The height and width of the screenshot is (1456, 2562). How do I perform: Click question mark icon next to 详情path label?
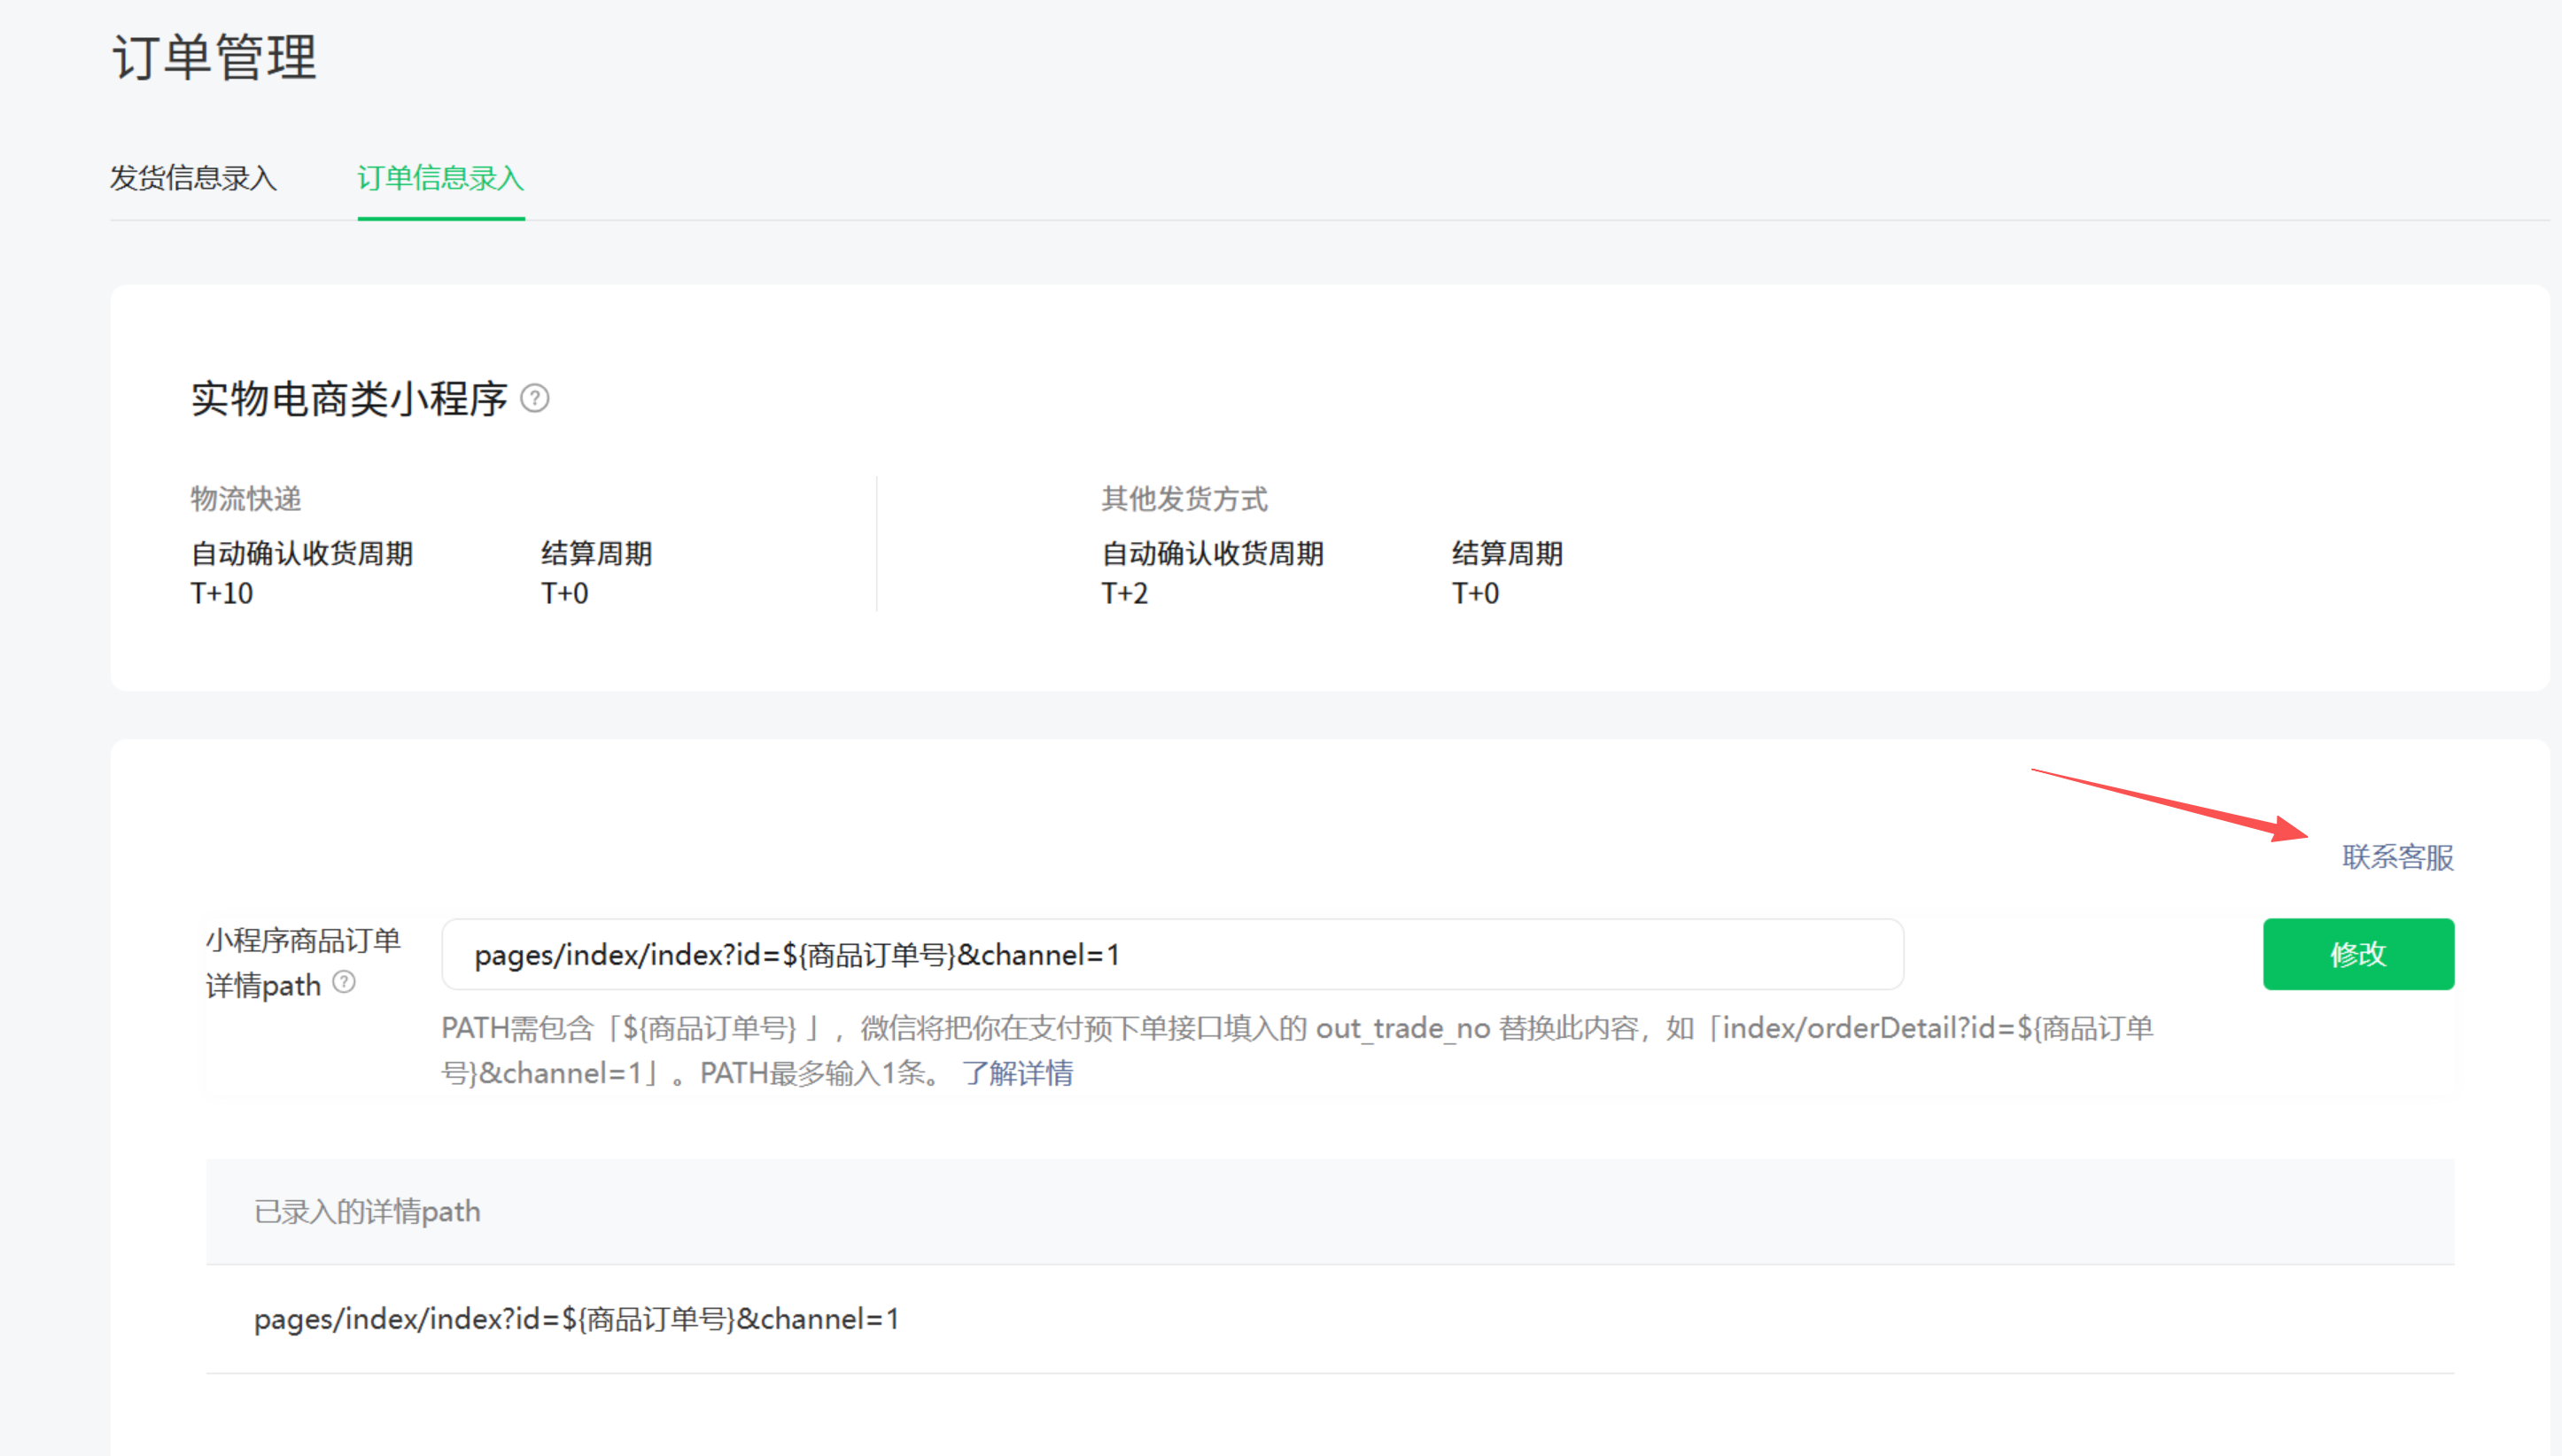[344, 982]
